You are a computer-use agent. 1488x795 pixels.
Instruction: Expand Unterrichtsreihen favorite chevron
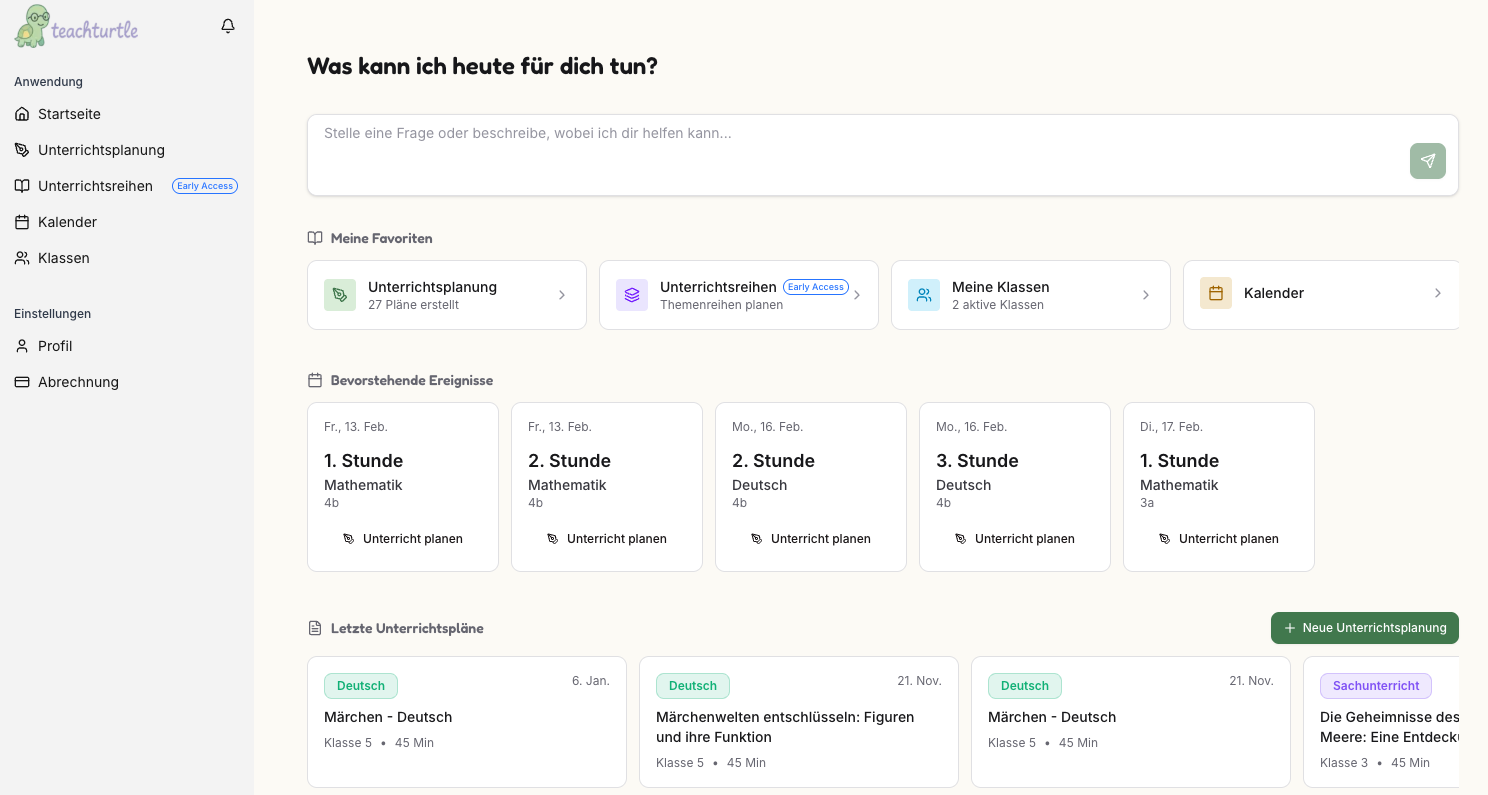[x=857, y=295]
